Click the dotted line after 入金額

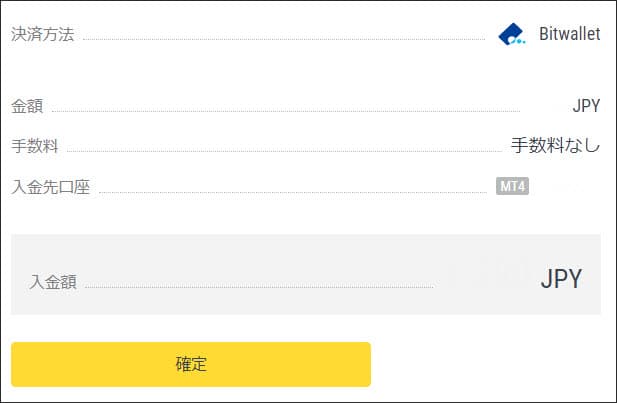pyautogui.click(x=258, y=288)
